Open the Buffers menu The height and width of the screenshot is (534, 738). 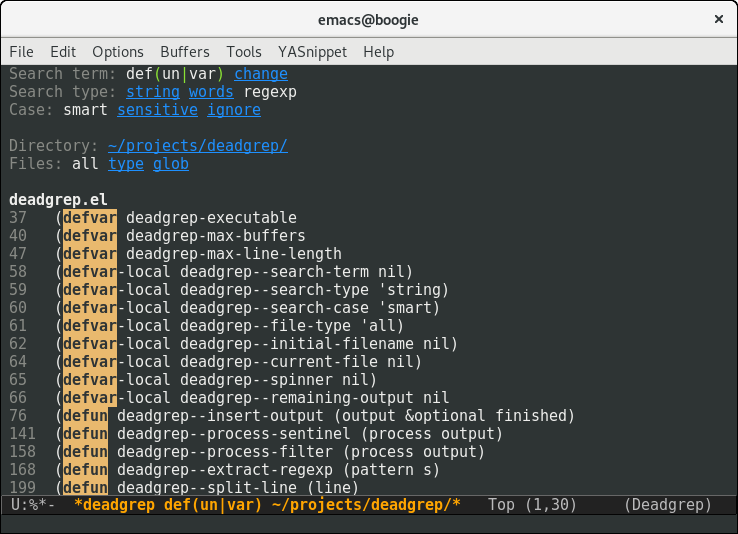(184, 52)
